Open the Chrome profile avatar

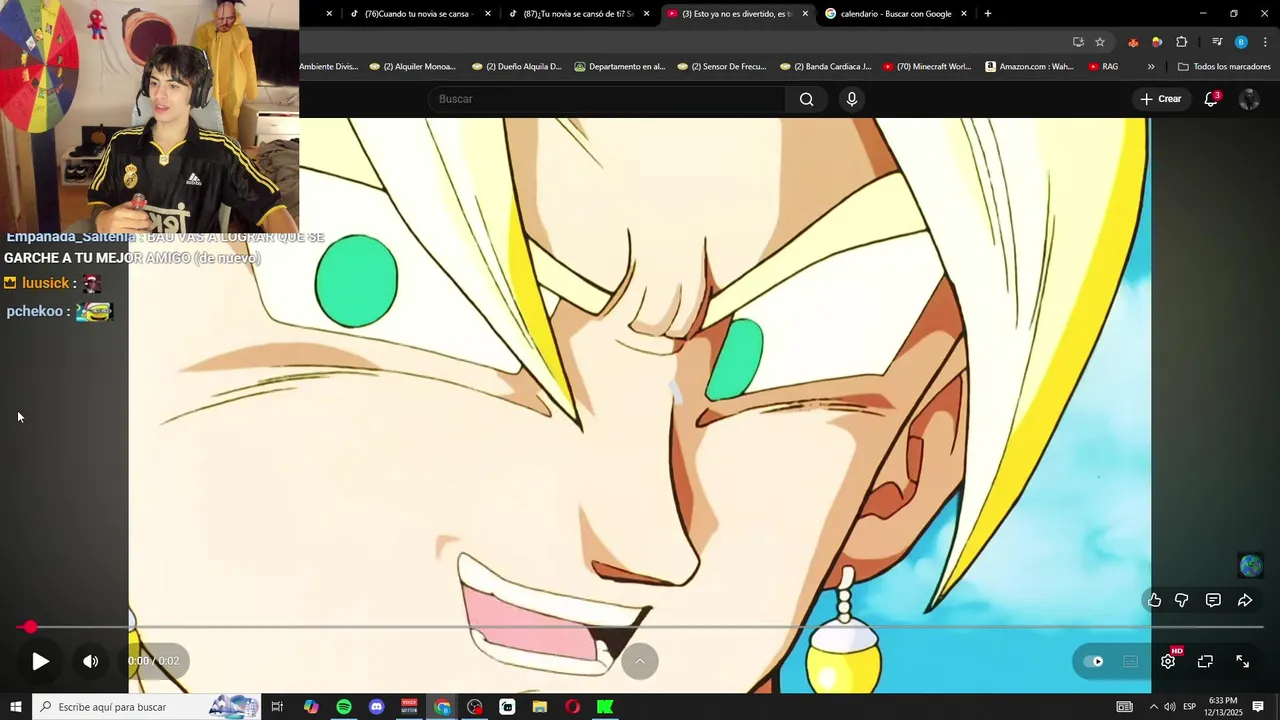pos(1241,42)
